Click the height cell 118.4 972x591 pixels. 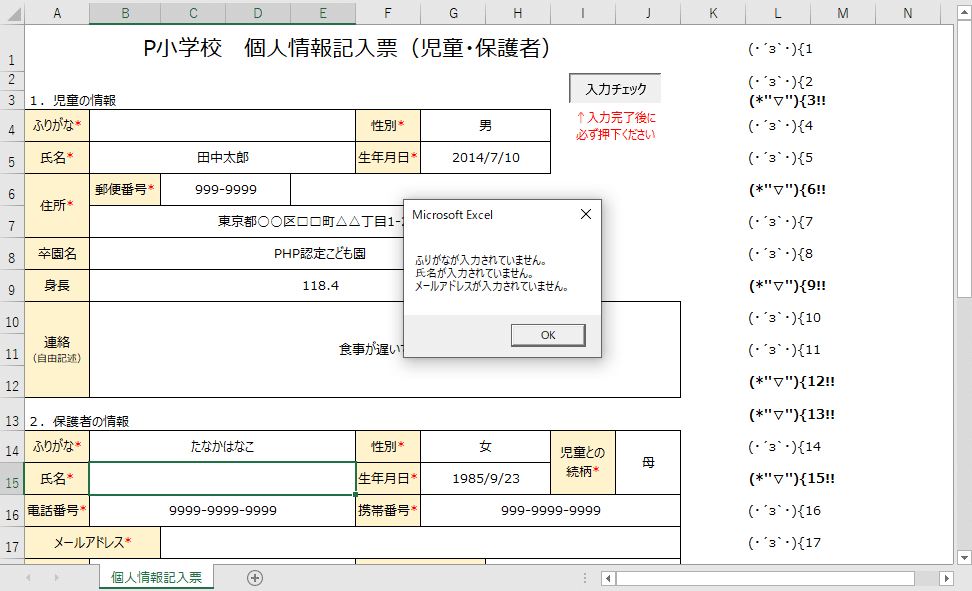(246, 286)
